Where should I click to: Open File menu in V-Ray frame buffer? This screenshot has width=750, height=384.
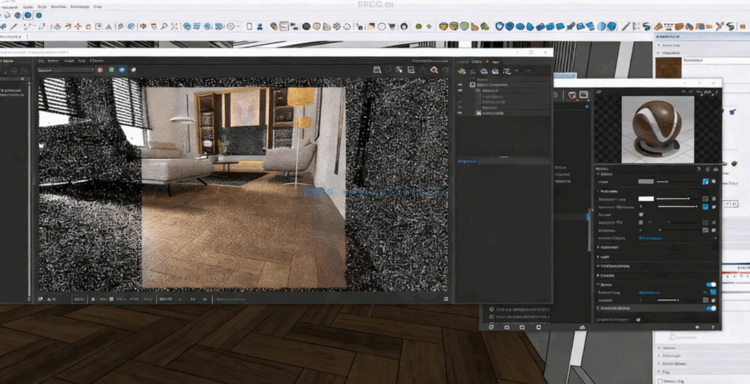(x=41, y=61)
